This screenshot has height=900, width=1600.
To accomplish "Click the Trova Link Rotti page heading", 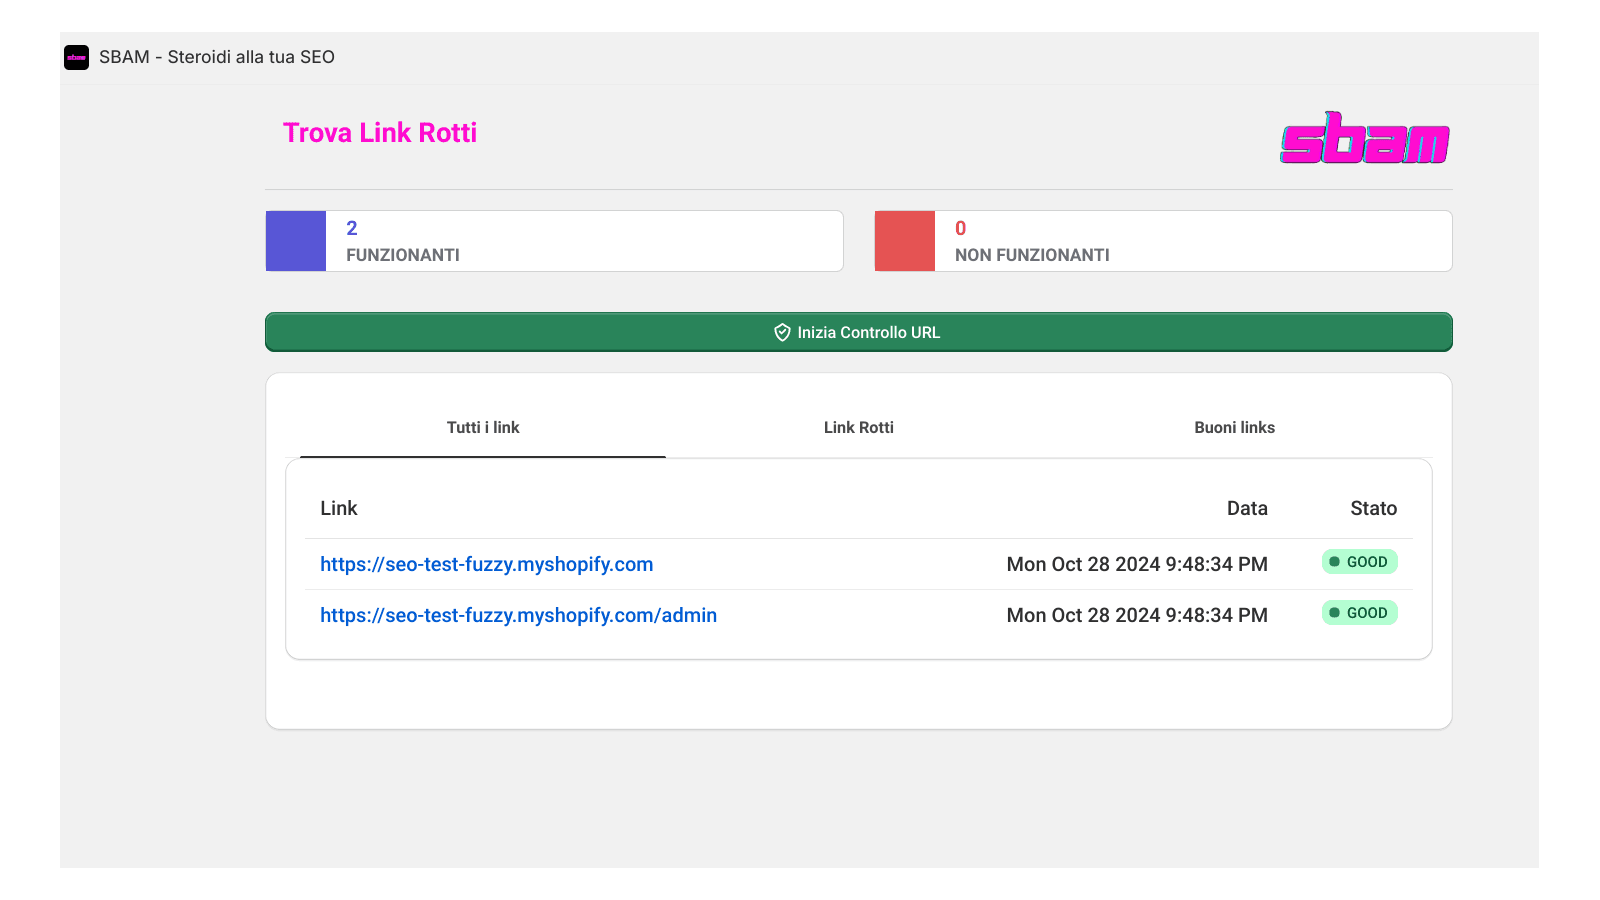I will click(380, 133).
